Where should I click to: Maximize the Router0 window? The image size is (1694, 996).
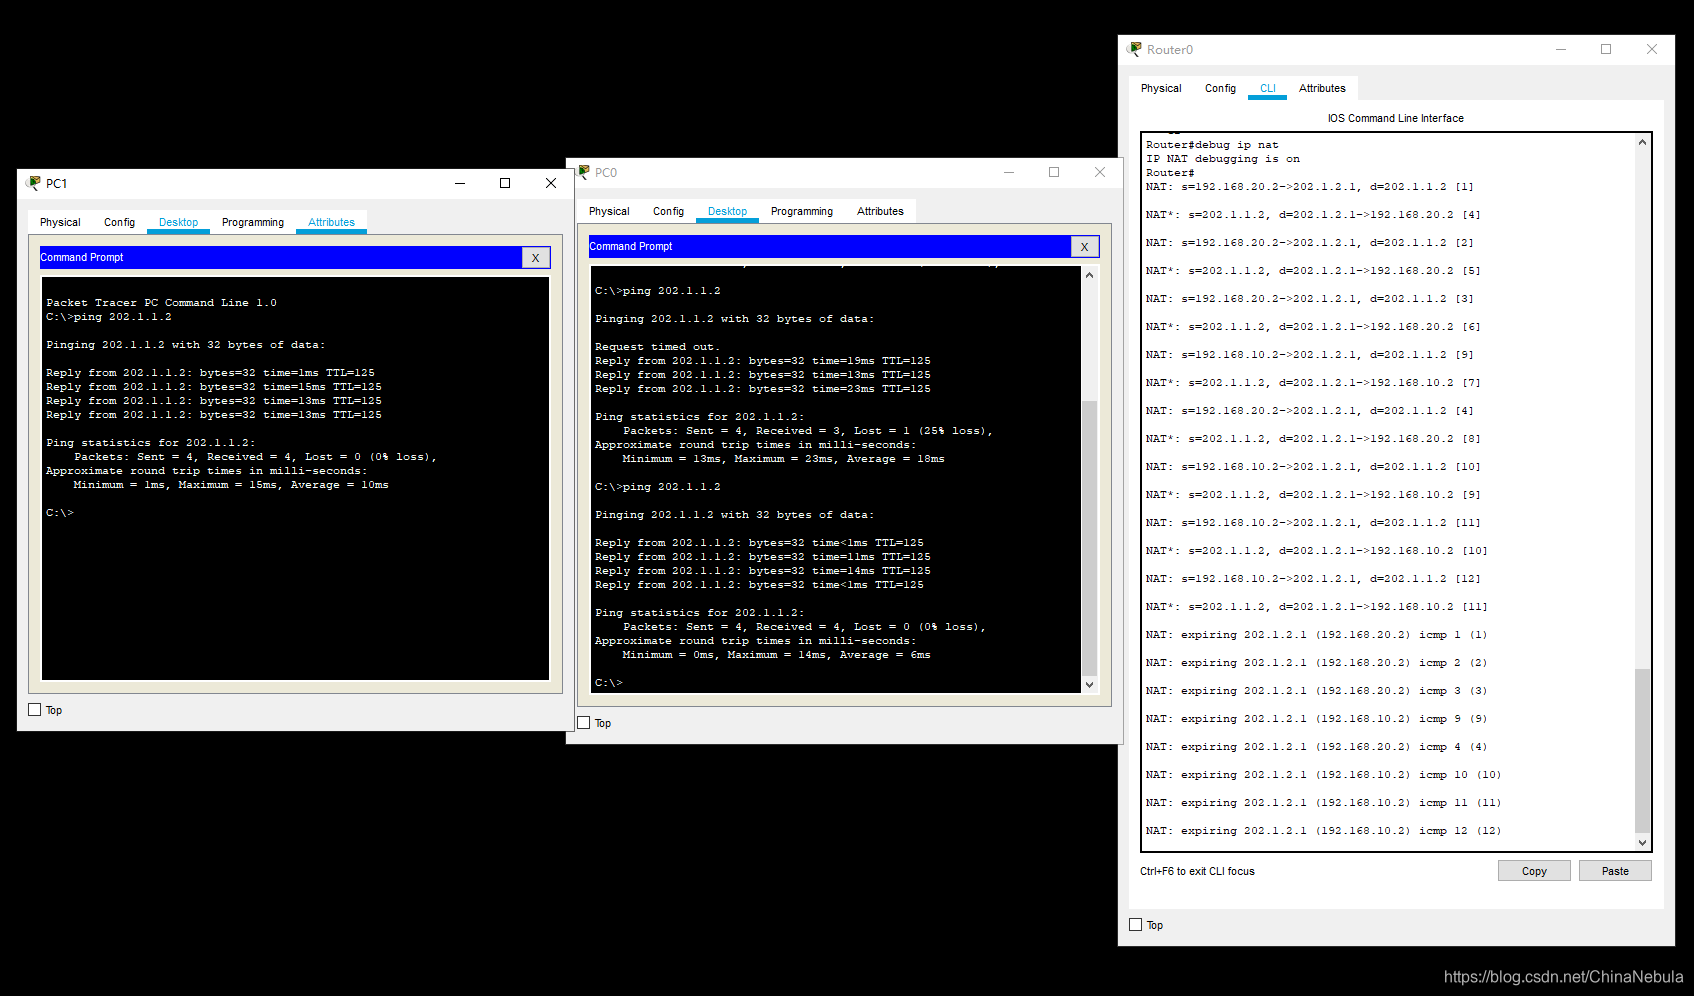pos(1606,49)
